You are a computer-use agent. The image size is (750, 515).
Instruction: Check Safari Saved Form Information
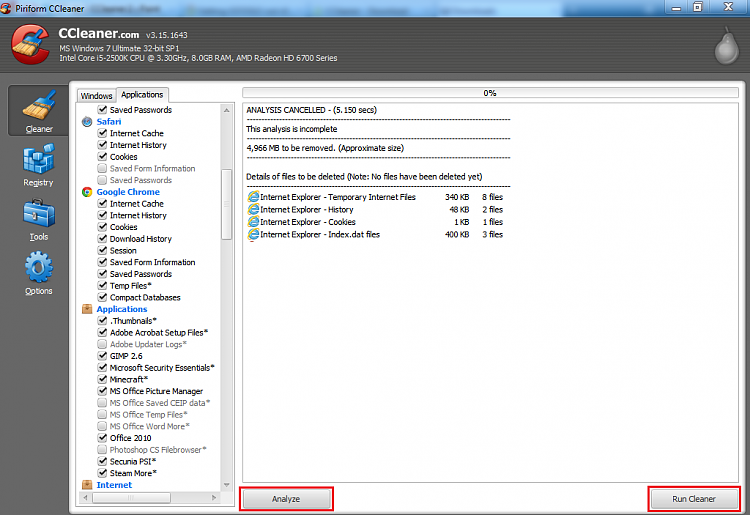click(102, 168)
